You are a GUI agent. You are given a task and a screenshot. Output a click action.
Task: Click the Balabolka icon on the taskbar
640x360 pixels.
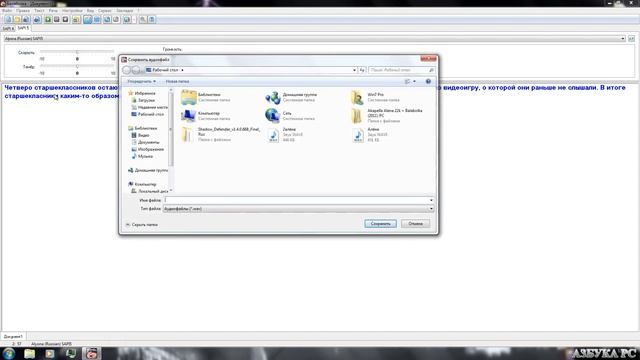(x=91, y=353)
